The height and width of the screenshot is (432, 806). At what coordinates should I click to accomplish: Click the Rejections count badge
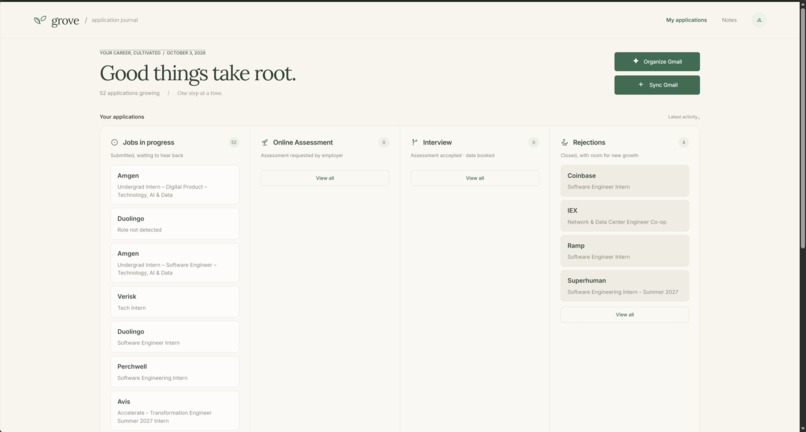coord(683,142)
